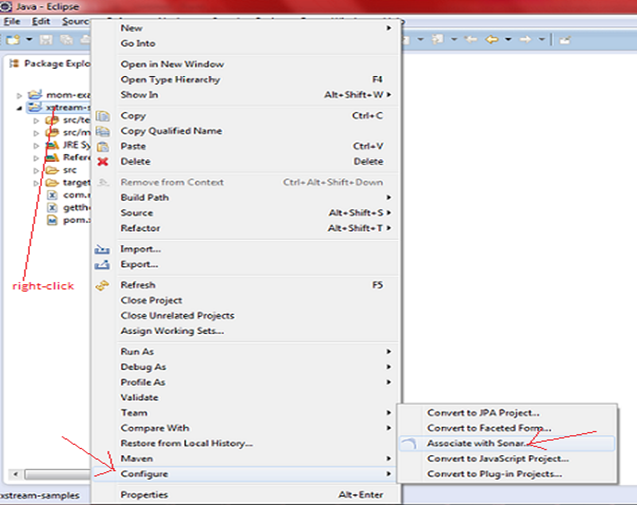The height and width of the screenshot is (505, 637).
Task: Click the Refresh arrows icon
Action: click(x=102, y=286)
